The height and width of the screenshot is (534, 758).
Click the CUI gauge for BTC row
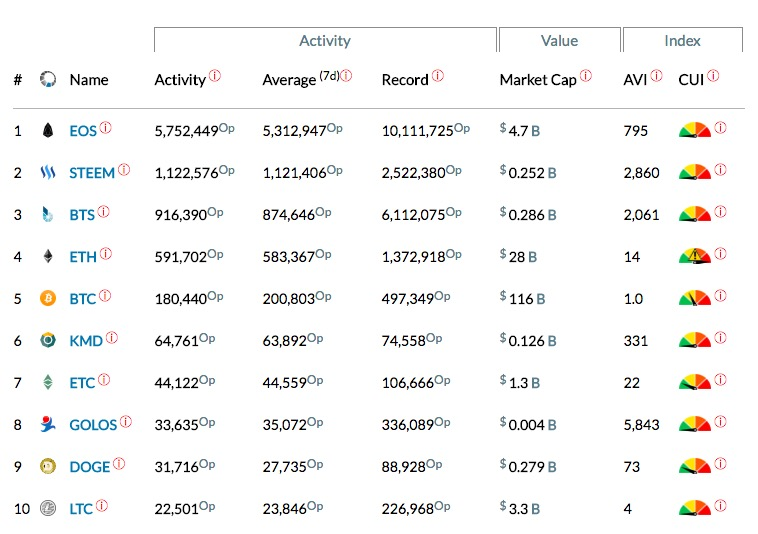695,298
